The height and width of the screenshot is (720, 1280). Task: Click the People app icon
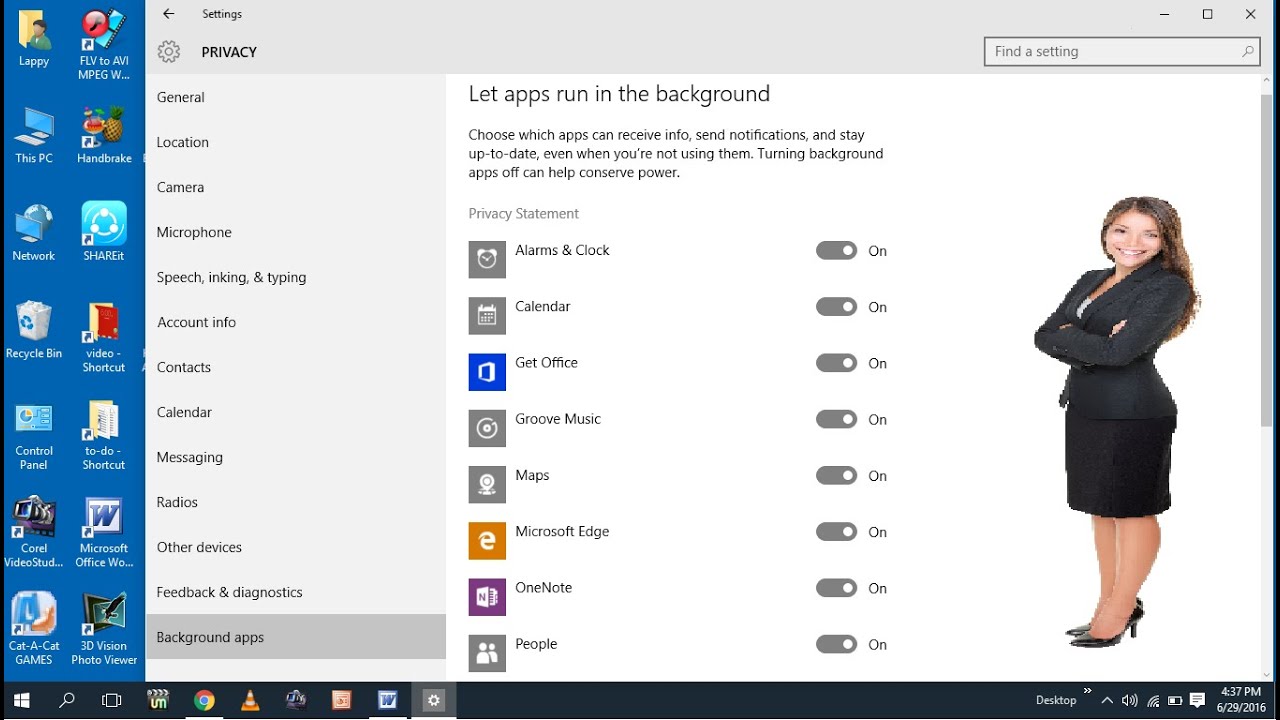(x=487, y=653)
